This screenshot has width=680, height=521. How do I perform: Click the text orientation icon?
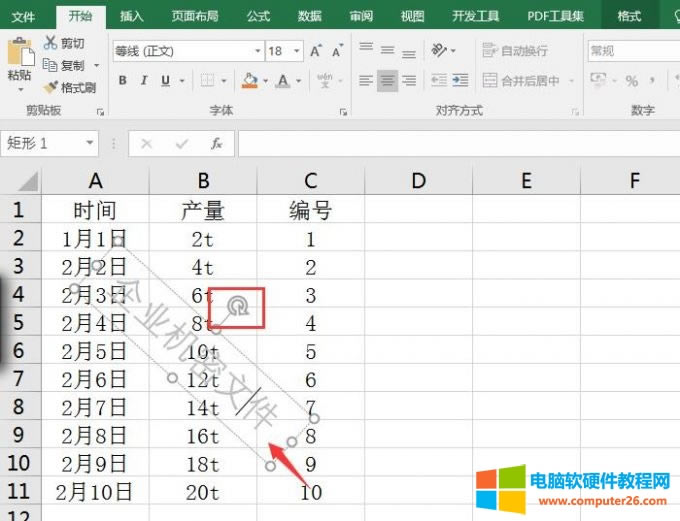coord(438,50)
